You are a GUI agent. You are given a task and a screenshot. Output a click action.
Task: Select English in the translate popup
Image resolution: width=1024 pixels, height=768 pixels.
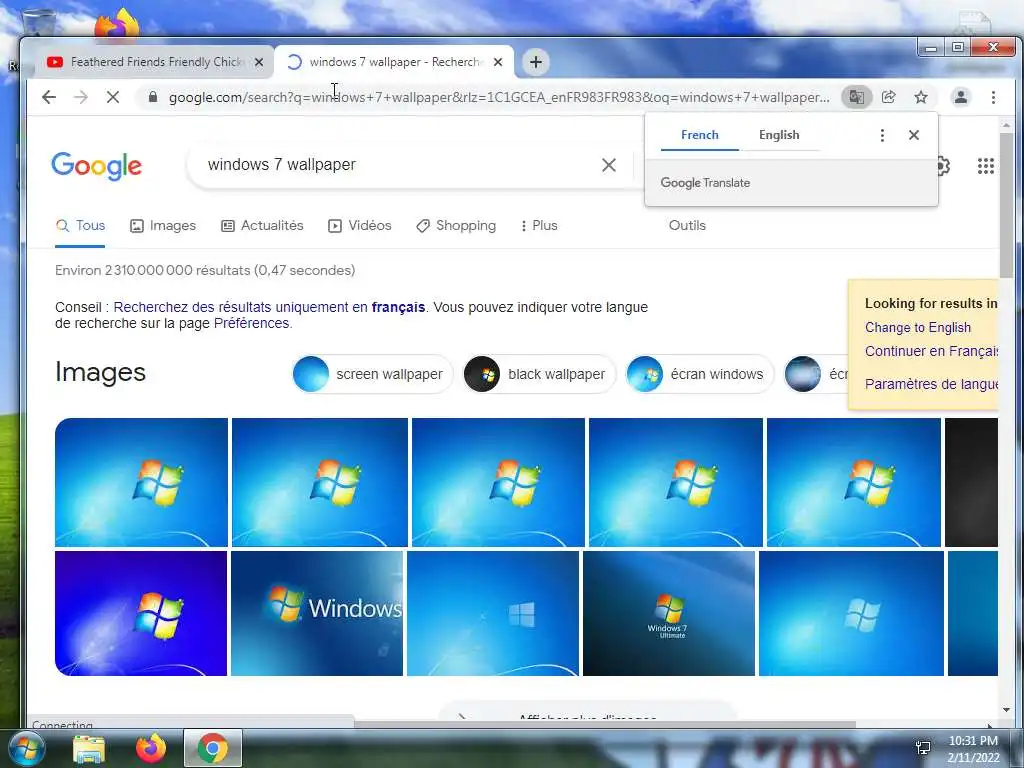(x=778, y=135)
